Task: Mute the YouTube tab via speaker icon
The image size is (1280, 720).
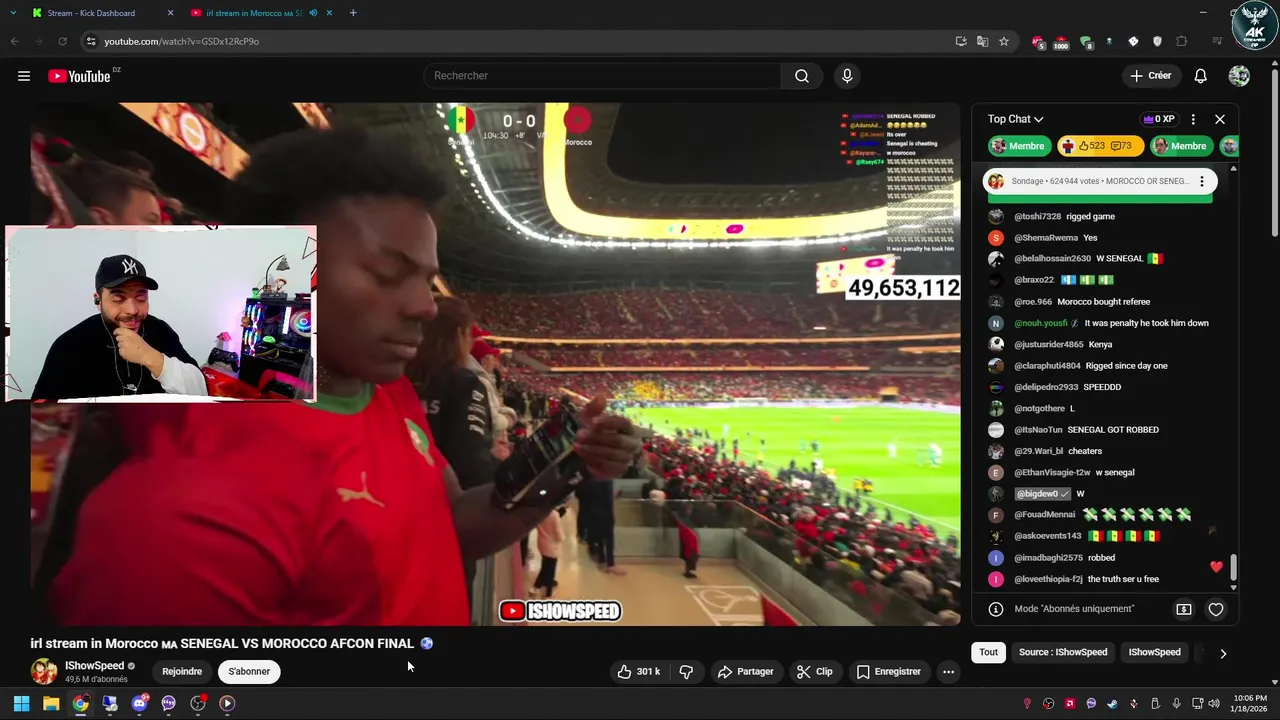Action: coord(313,13)
